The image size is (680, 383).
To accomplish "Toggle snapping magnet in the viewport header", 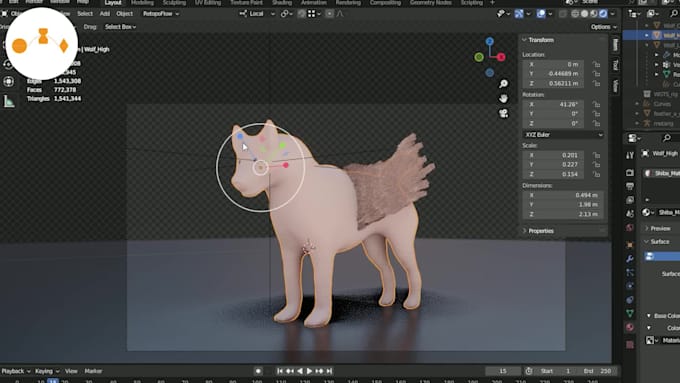I will point(301,14).
